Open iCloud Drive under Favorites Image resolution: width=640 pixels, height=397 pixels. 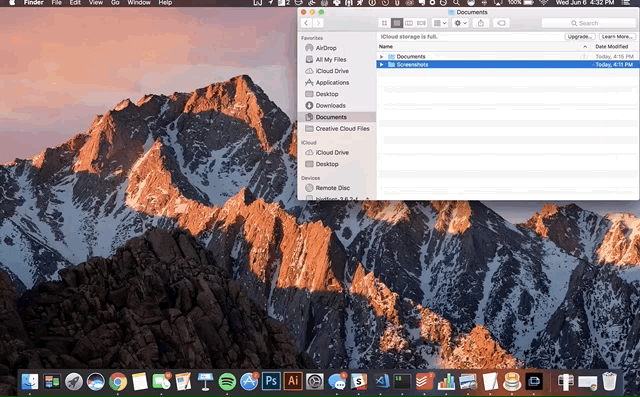click(332, 71)
